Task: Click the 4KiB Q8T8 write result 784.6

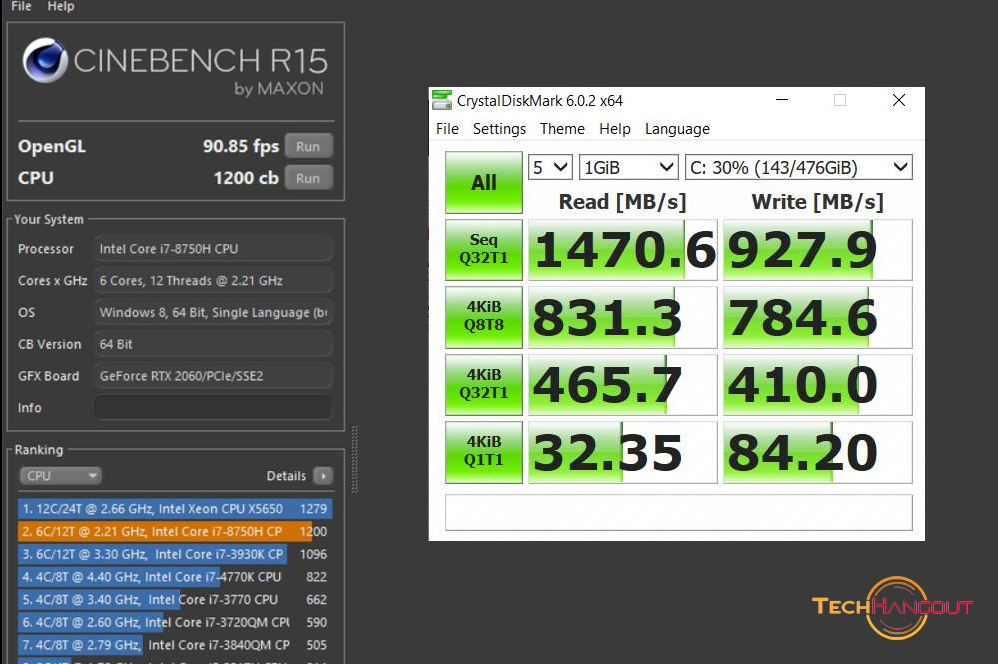Action: 818,317
